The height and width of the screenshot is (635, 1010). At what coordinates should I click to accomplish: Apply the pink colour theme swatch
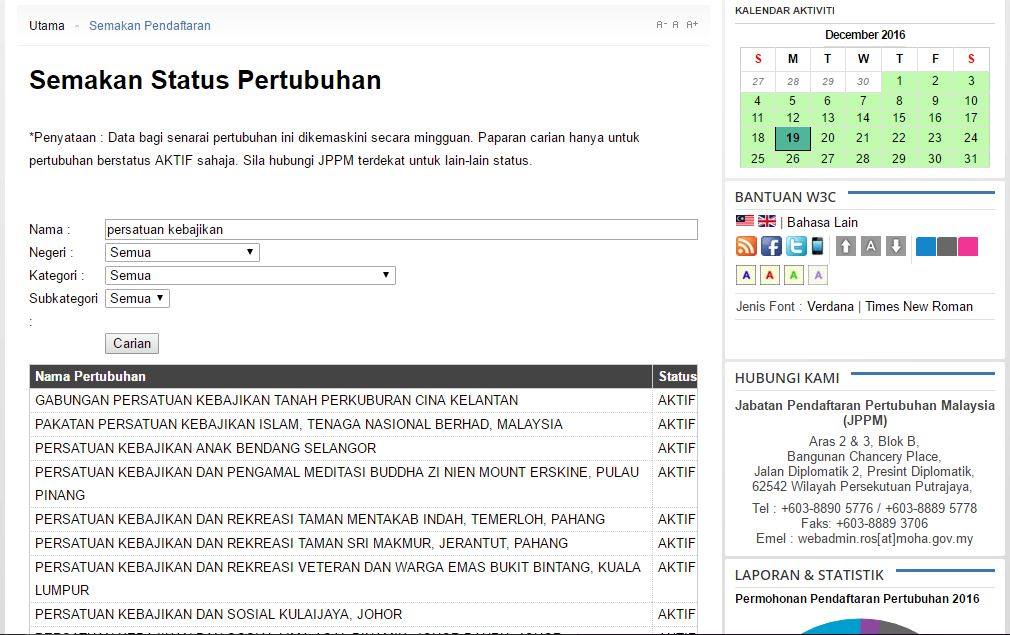pos(967,246)
